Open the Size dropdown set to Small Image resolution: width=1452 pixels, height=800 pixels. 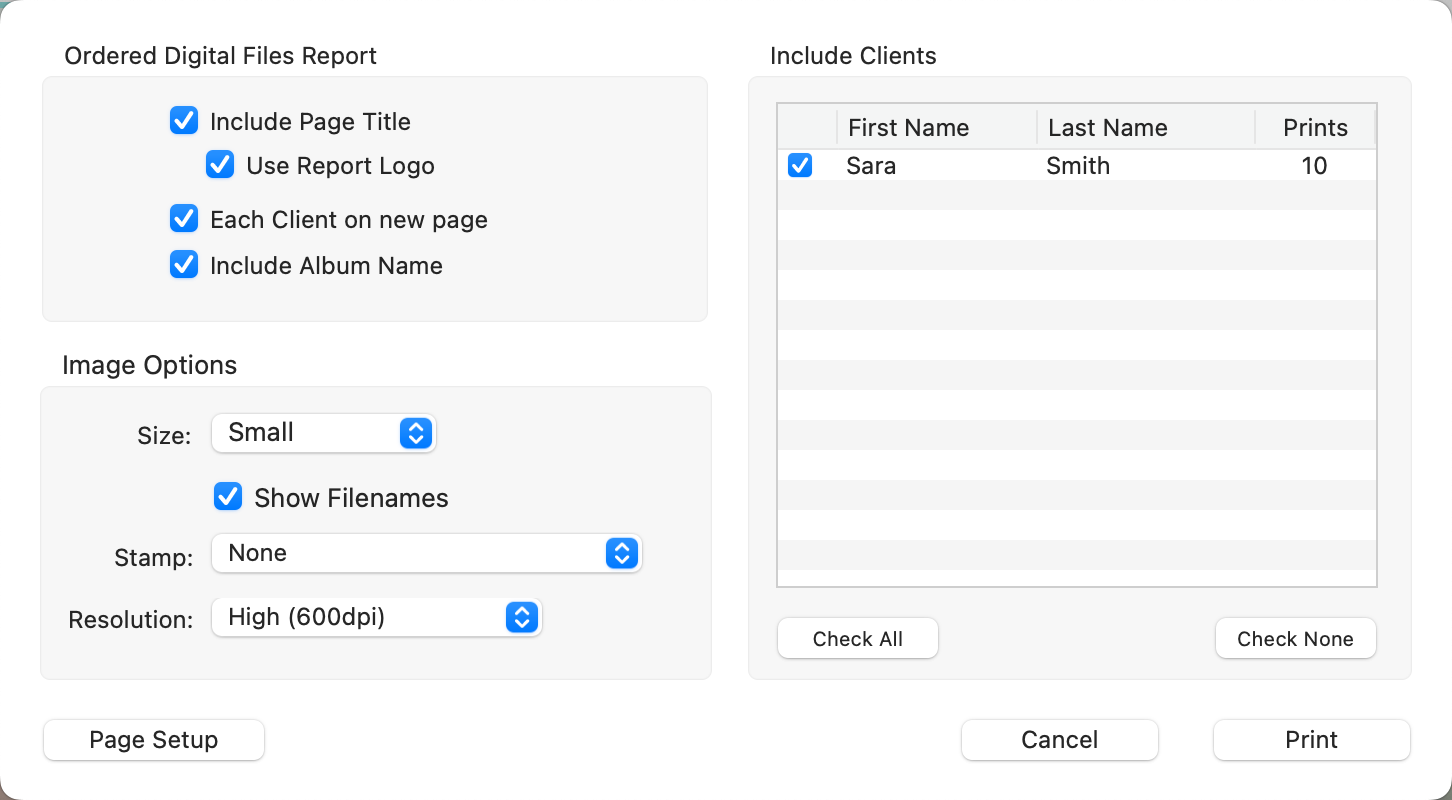(x=324, y=433)
